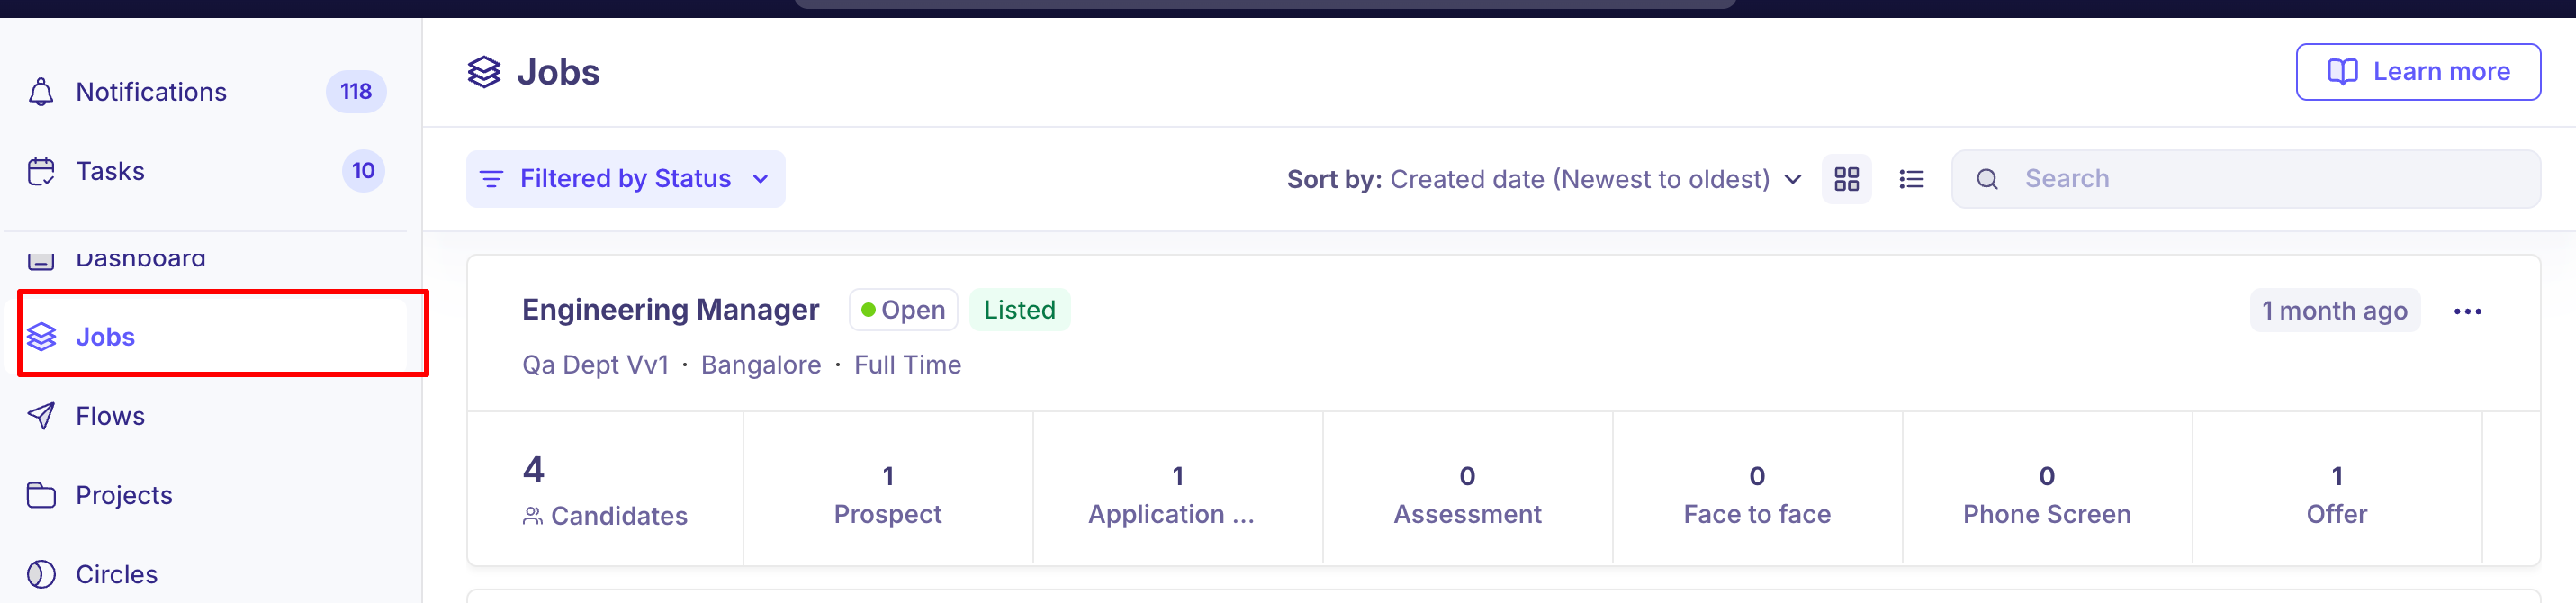Click the magnifier icon in Search

coord(1987,179)
